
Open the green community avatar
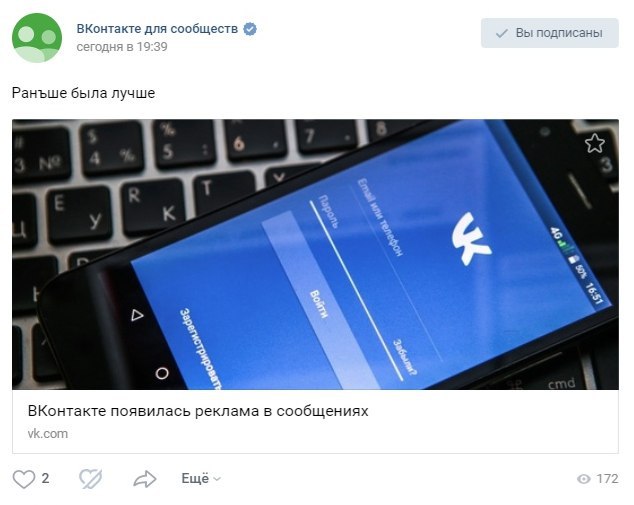click(x=37, y=38)
